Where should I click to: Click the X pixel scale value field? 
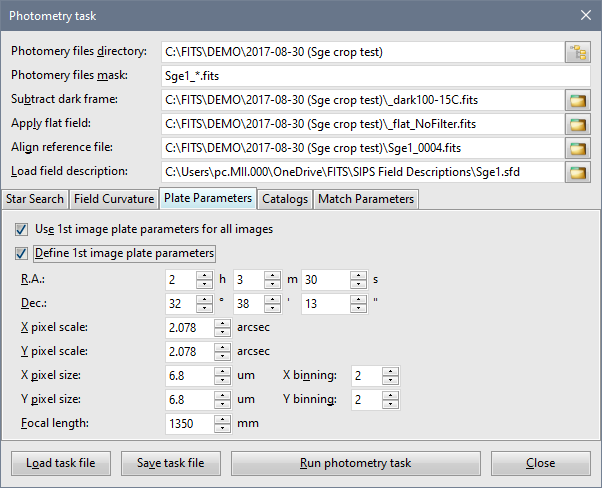(190, 328)
